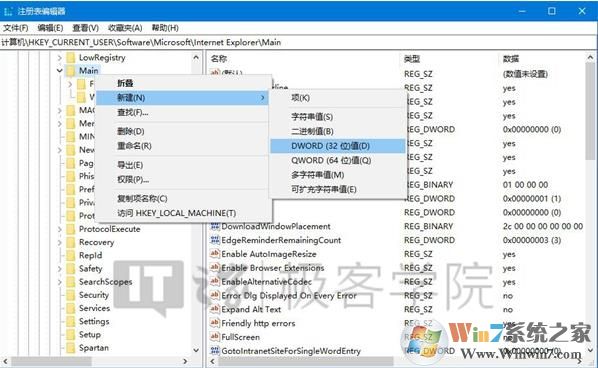
Task: Choose 项(K) in the submenu
Action: point(338,98)
